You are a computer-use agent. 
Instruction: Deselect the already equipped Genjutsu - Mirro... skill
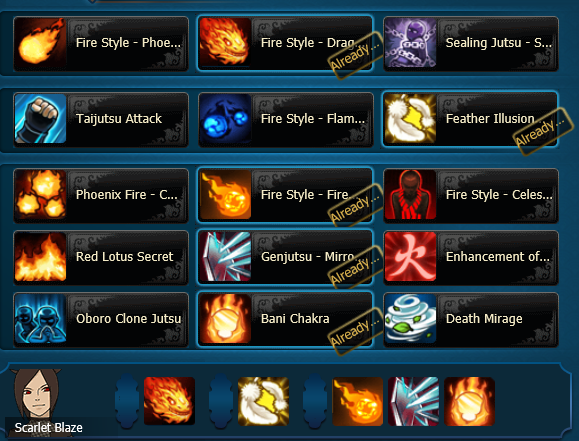[285, 257]
